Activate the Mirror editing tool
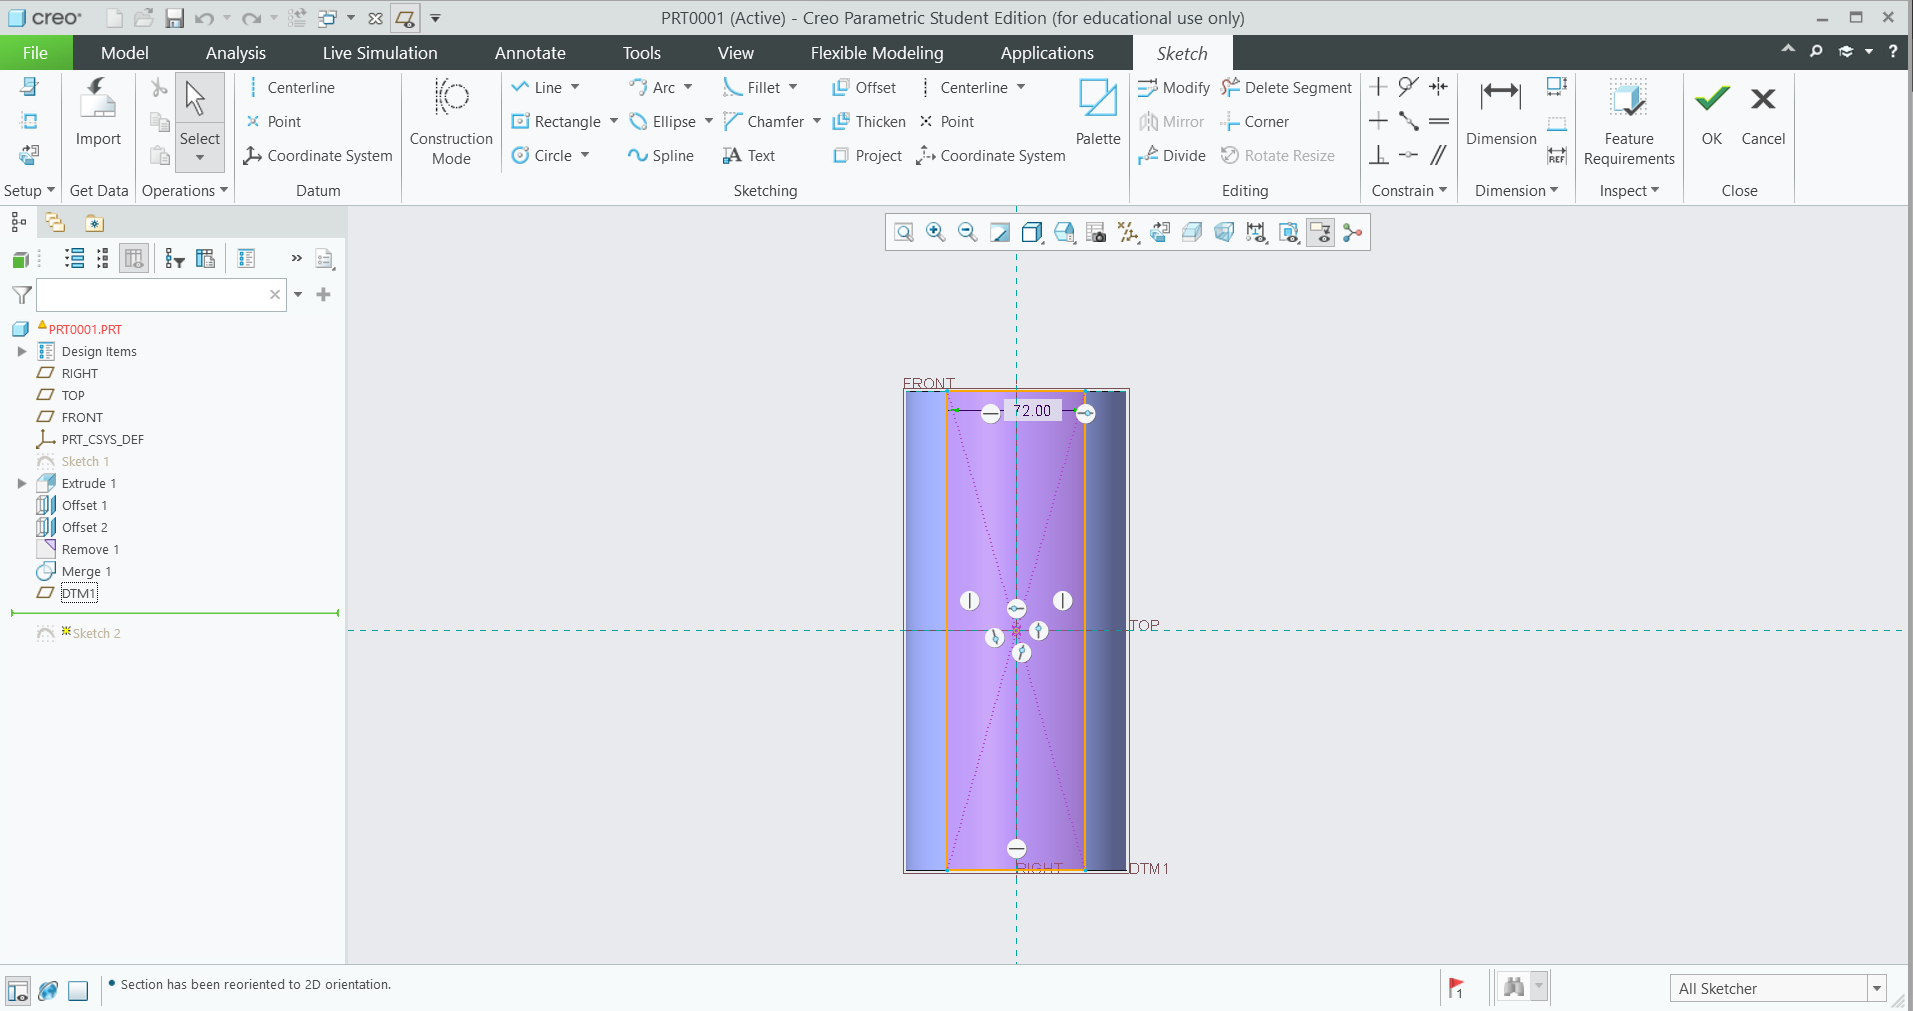 click(x=1172, y=121)
